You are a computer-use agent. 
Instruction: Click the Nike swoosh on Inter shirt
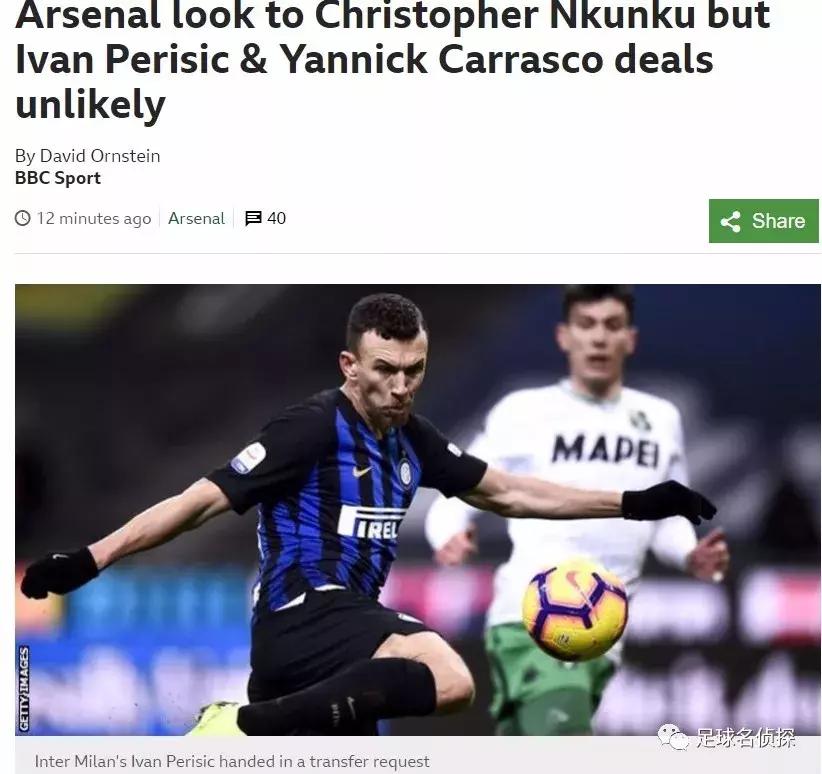coord(362,471)
